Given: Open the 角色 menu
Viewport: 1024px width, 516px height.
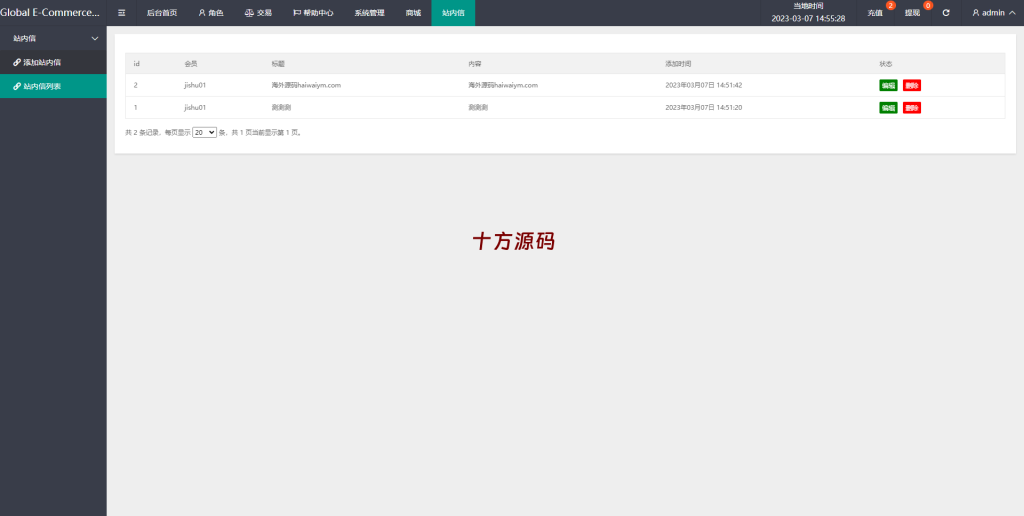Looking at the screenshot, I should pyautogui.click(x=211, y=13).
